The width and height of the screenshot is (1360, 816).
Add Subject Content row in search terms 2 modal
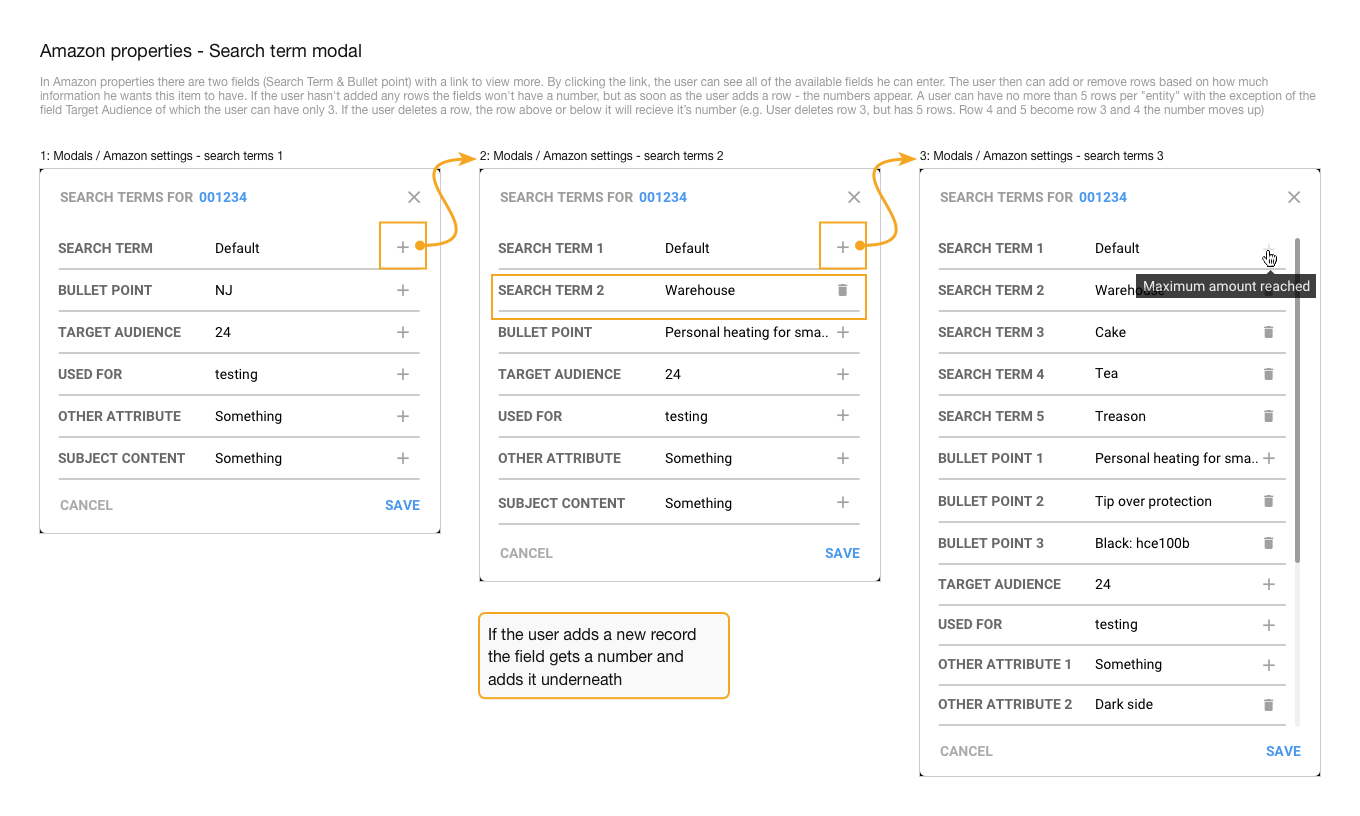[843, 503]
